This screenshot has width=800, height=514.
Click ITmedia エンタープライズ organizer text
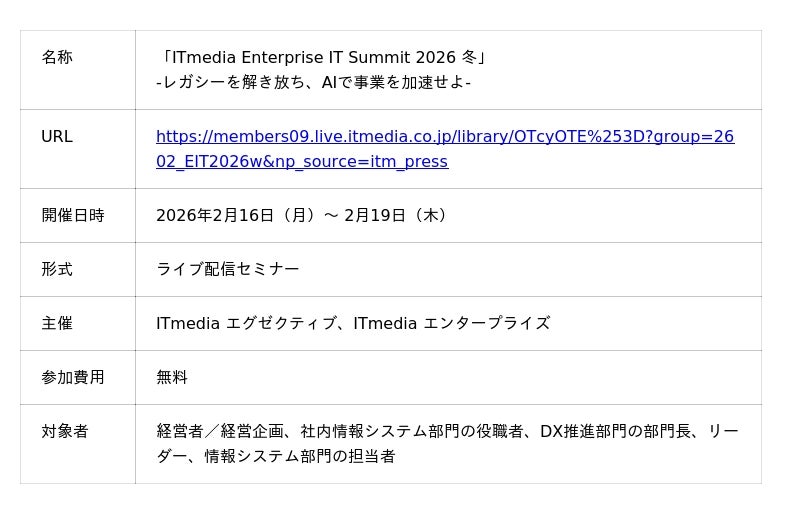click(x=451, y=324)
